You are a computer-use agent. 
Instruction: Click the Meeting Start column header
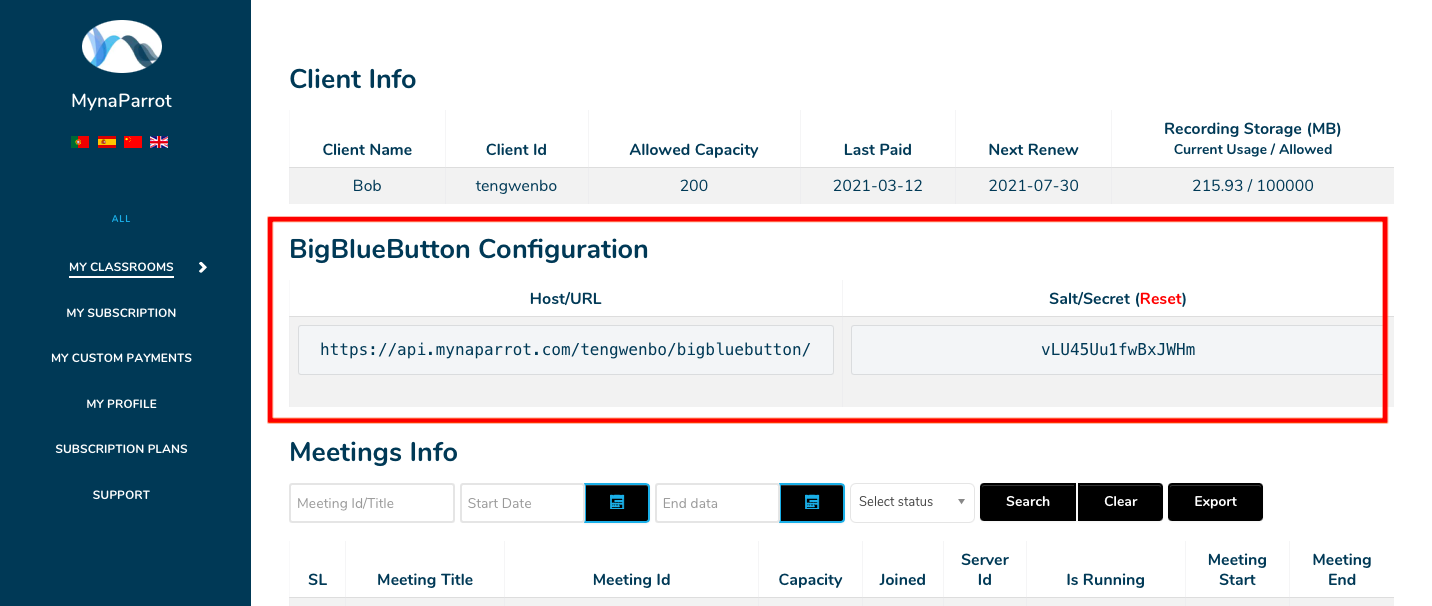1237,570
